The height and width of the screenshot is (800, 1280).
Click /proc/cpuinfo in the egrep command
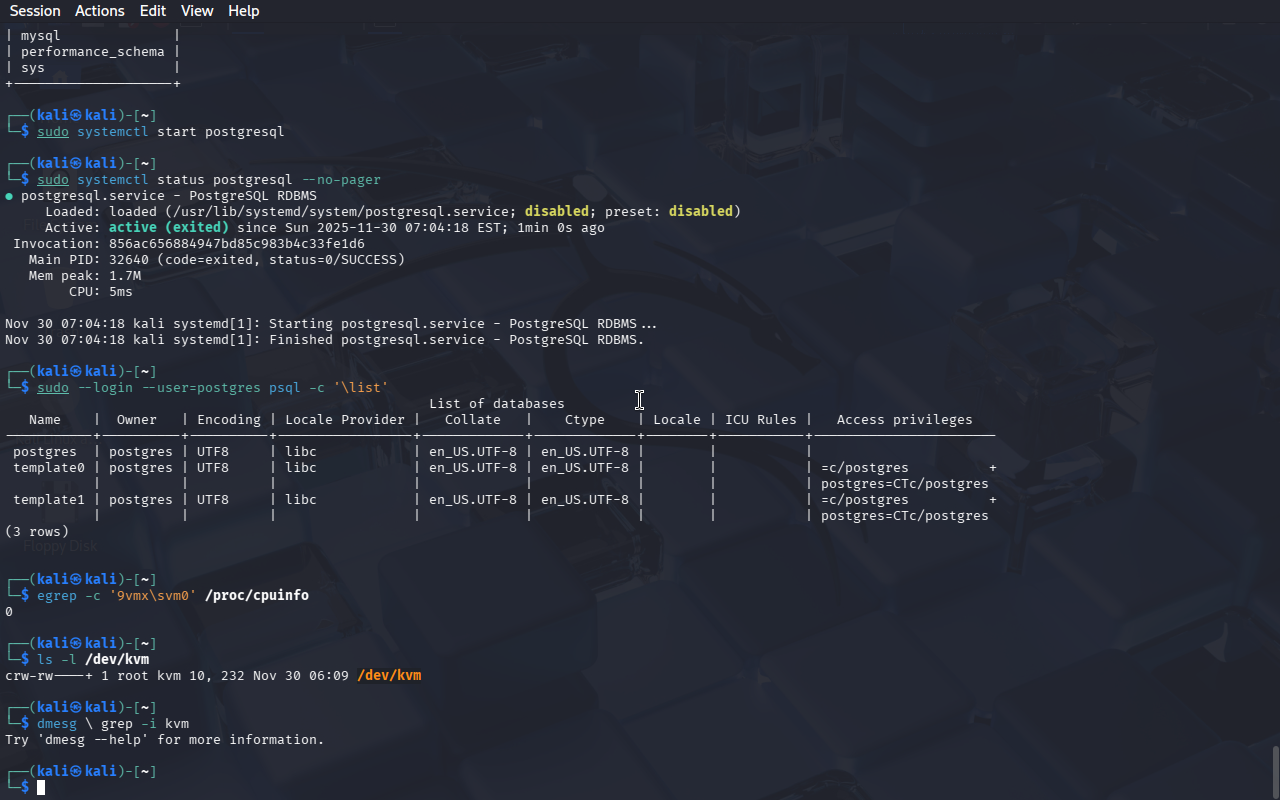coord(257,596)
